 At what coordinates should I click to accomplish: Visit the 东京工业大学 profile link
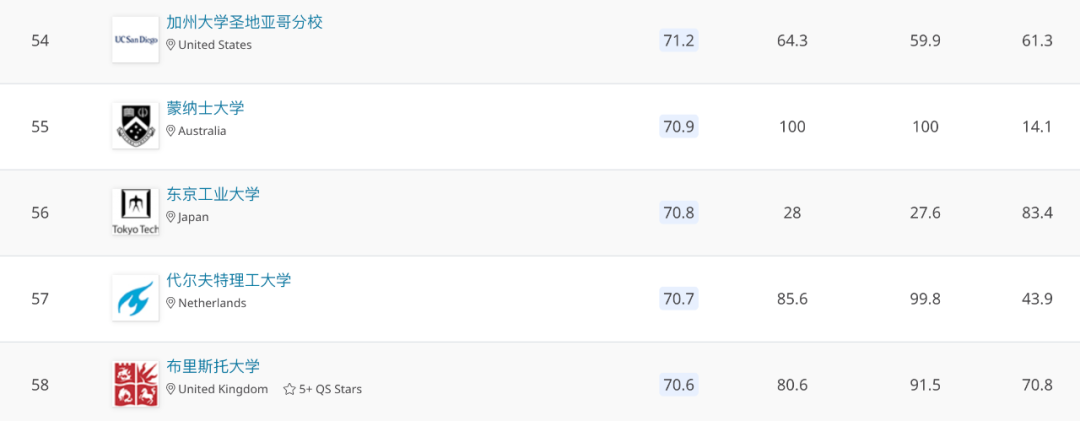tap(213, 194)
